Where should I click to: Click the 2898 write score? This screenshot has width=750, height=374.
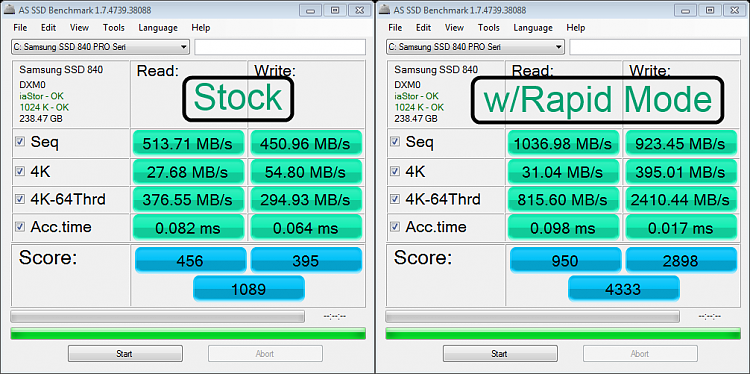coord(681,260)
